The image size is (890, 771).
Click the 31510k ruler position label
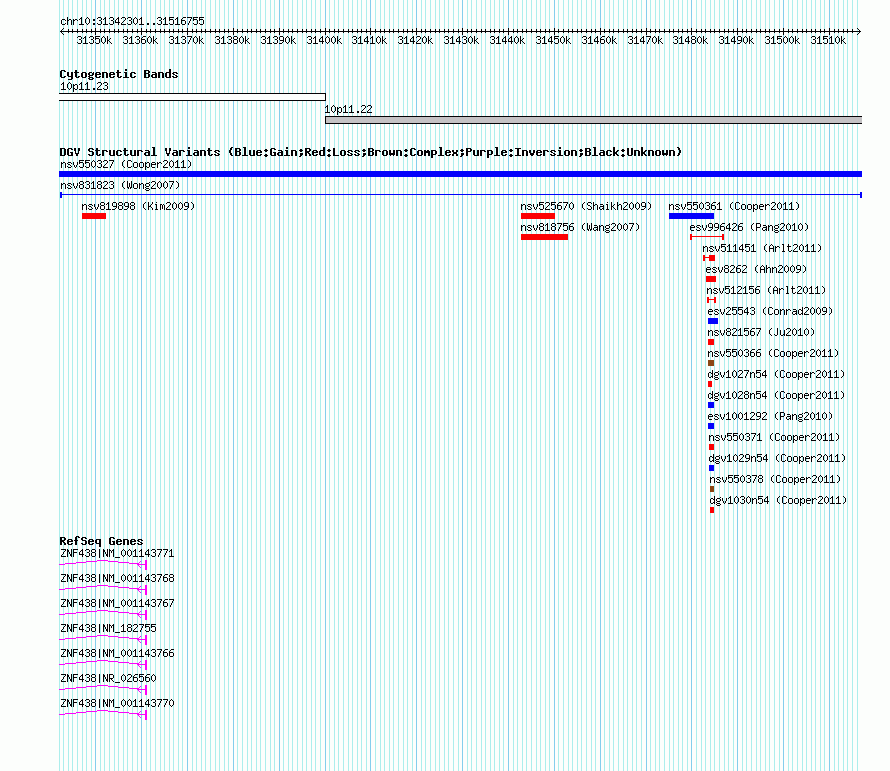[828, 40]
